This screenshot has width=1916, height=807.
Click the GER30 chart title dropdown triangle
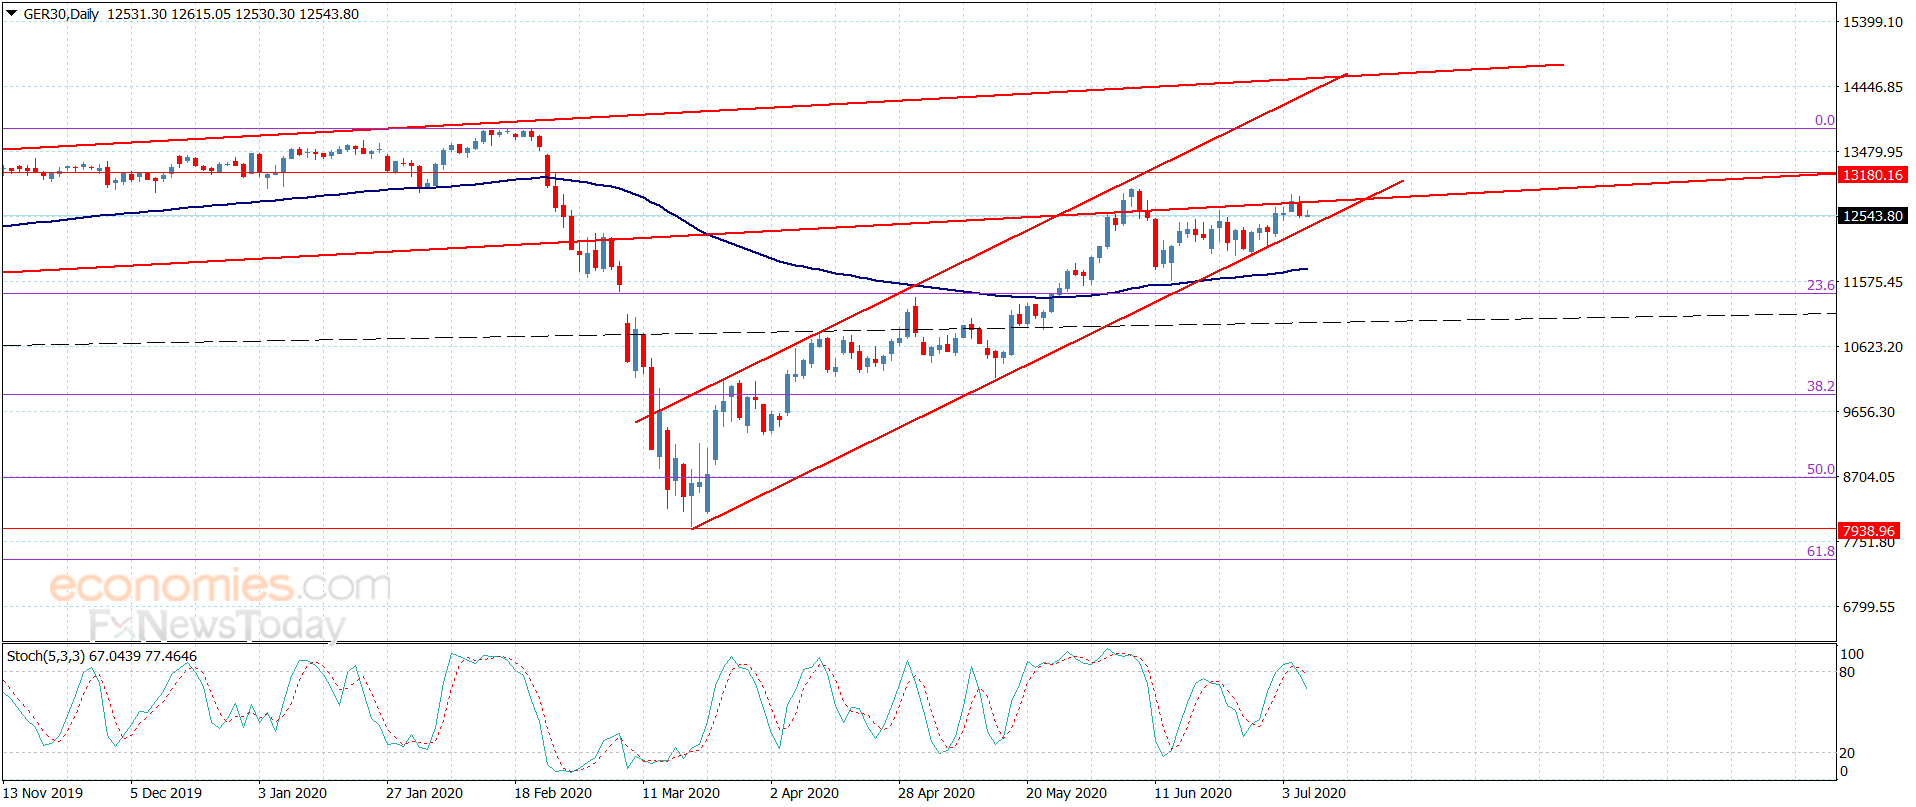tap(12, 14)
